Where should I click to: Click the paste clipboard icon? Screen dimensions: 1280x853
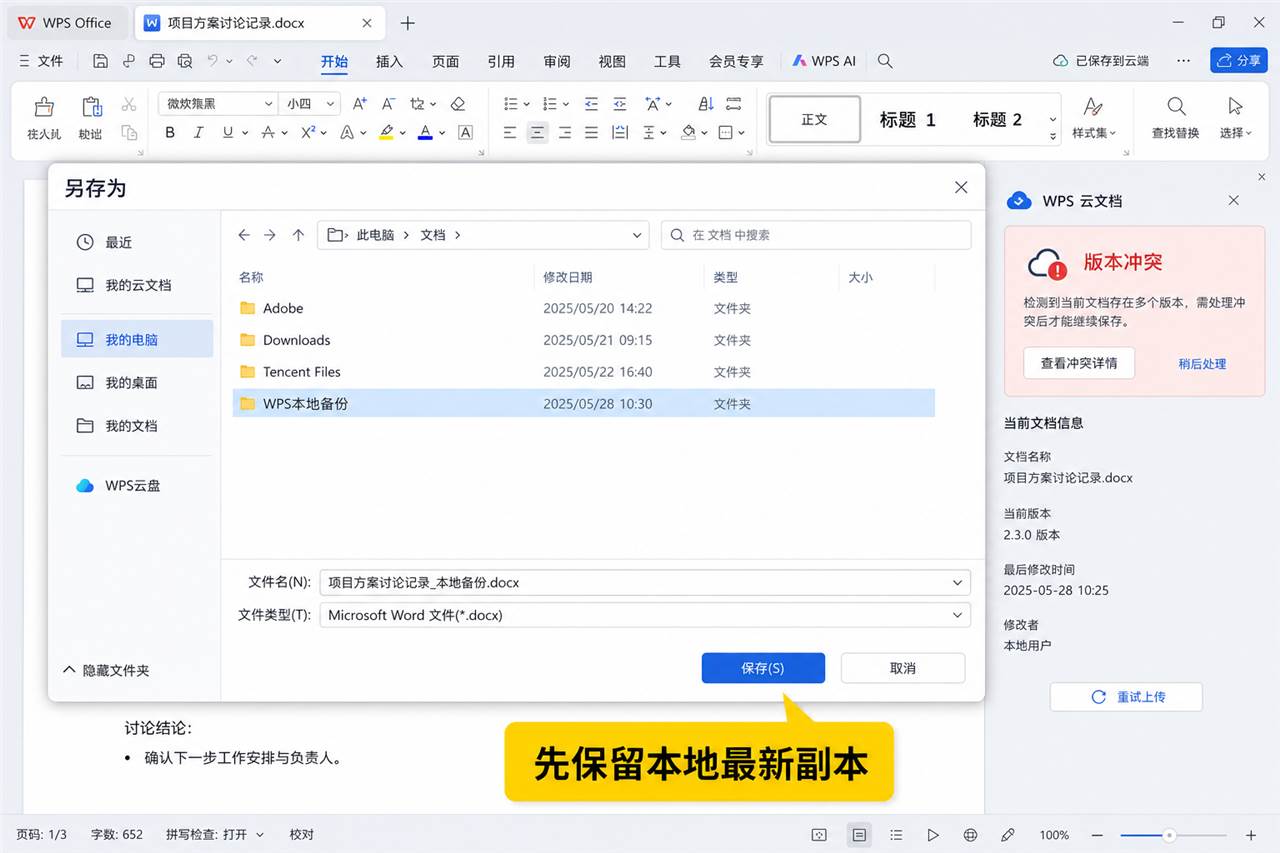click(91, 107)
